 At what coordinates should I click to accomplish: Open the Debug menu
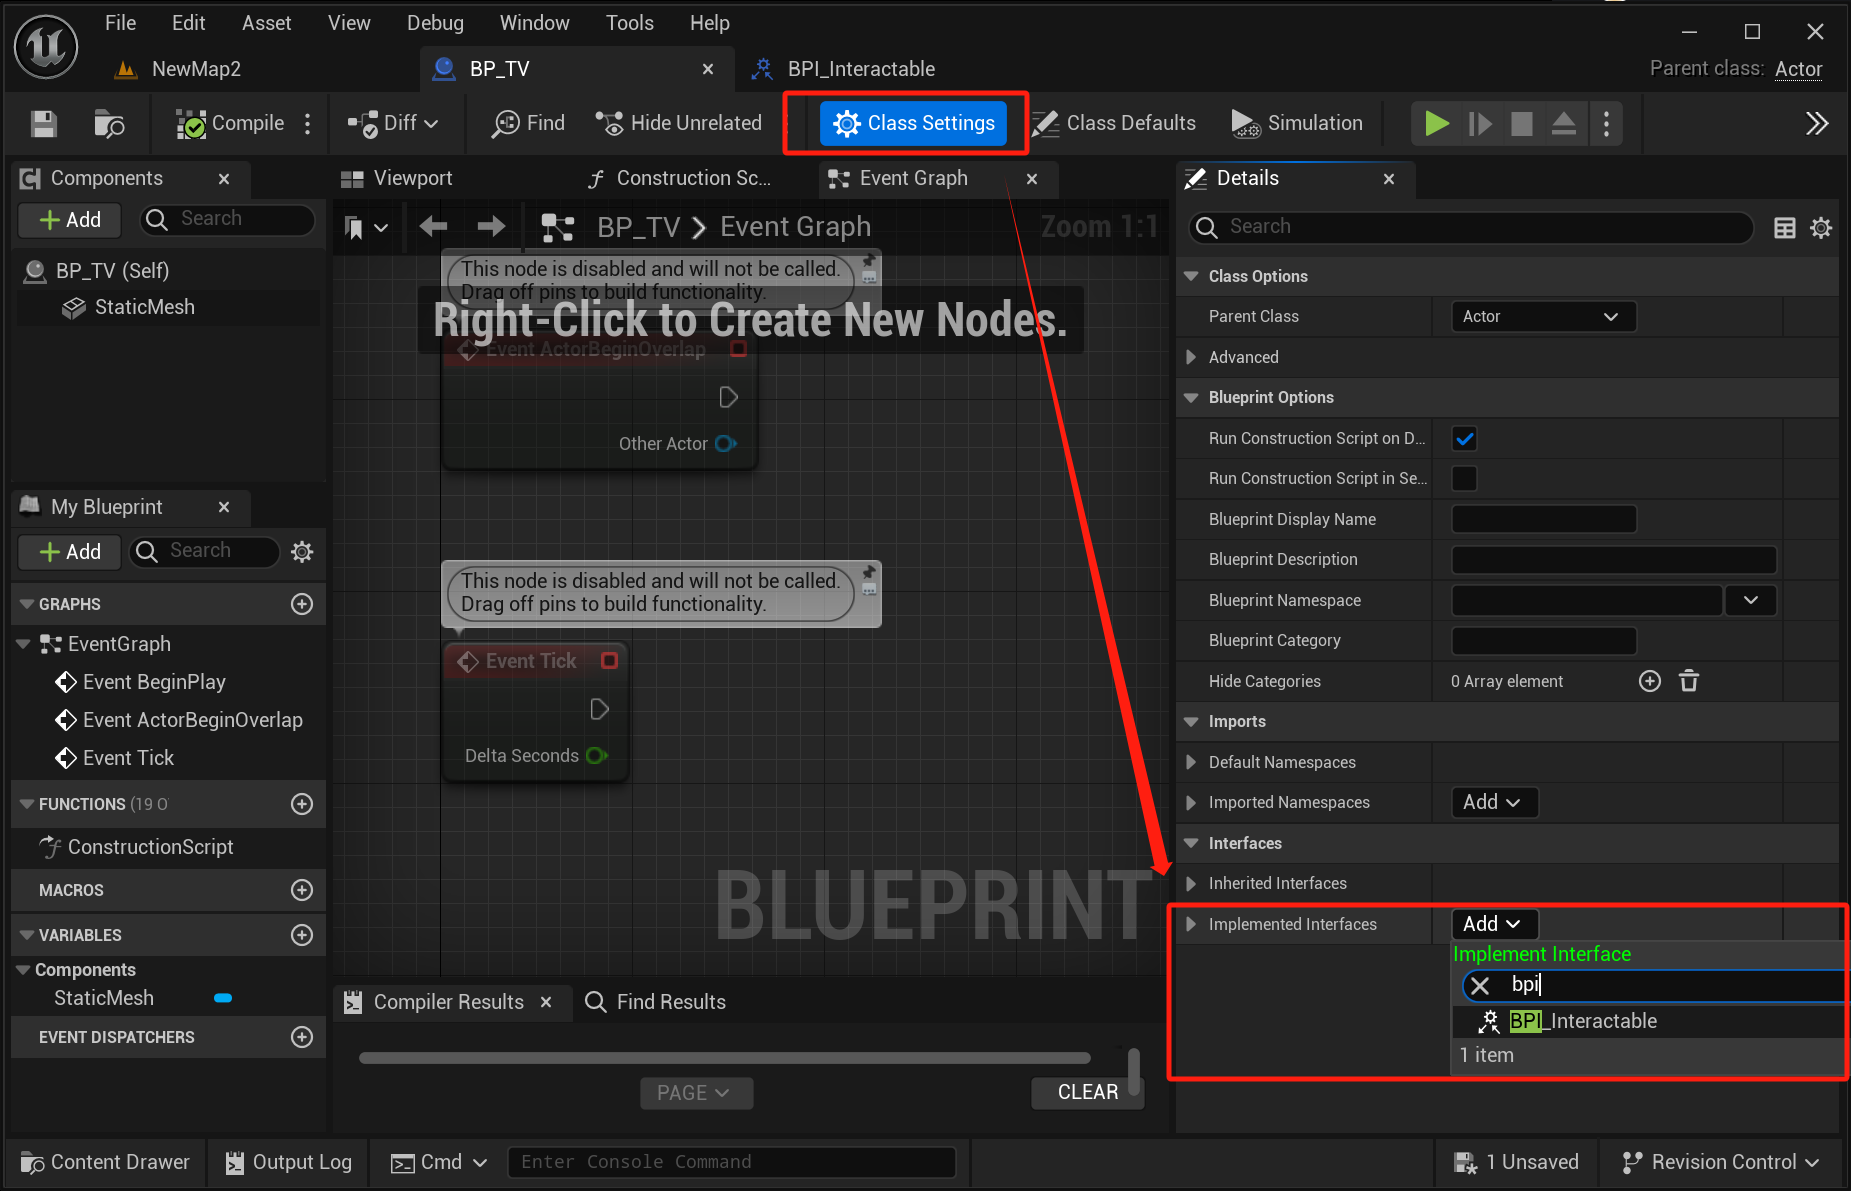[435, 23]
